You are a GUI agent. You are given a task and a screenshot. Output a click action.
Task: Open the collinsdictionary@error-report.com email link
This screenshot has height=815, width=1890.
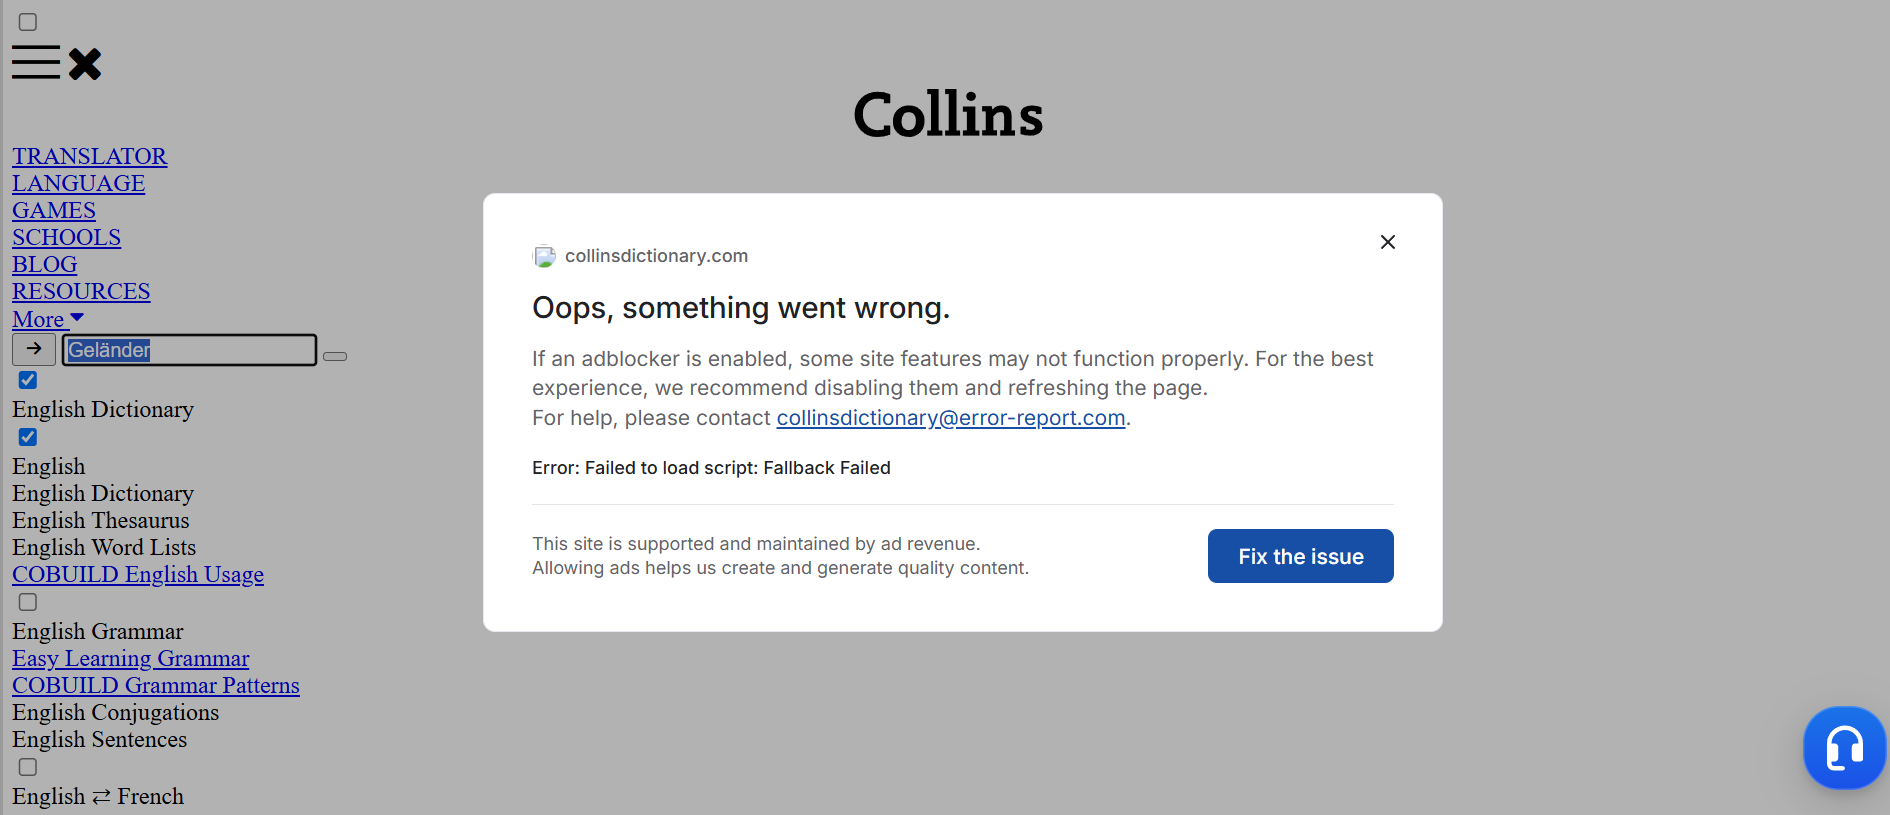click(950, 418)
